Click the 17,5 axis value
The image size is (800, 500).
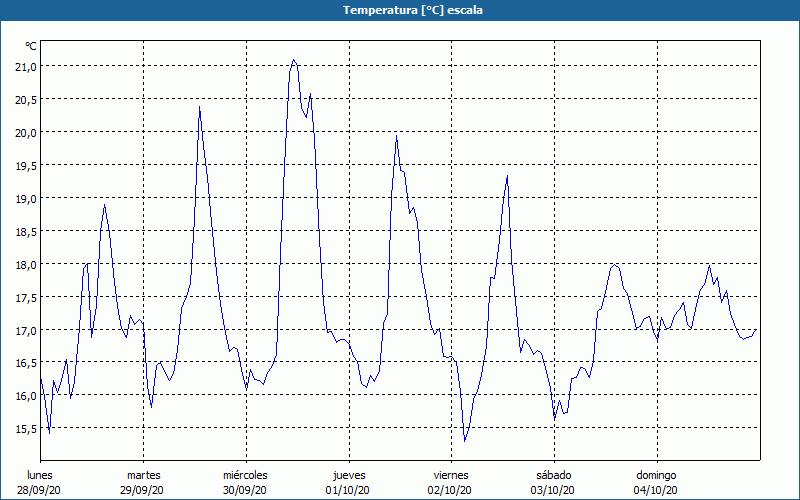tap(26, 297)
